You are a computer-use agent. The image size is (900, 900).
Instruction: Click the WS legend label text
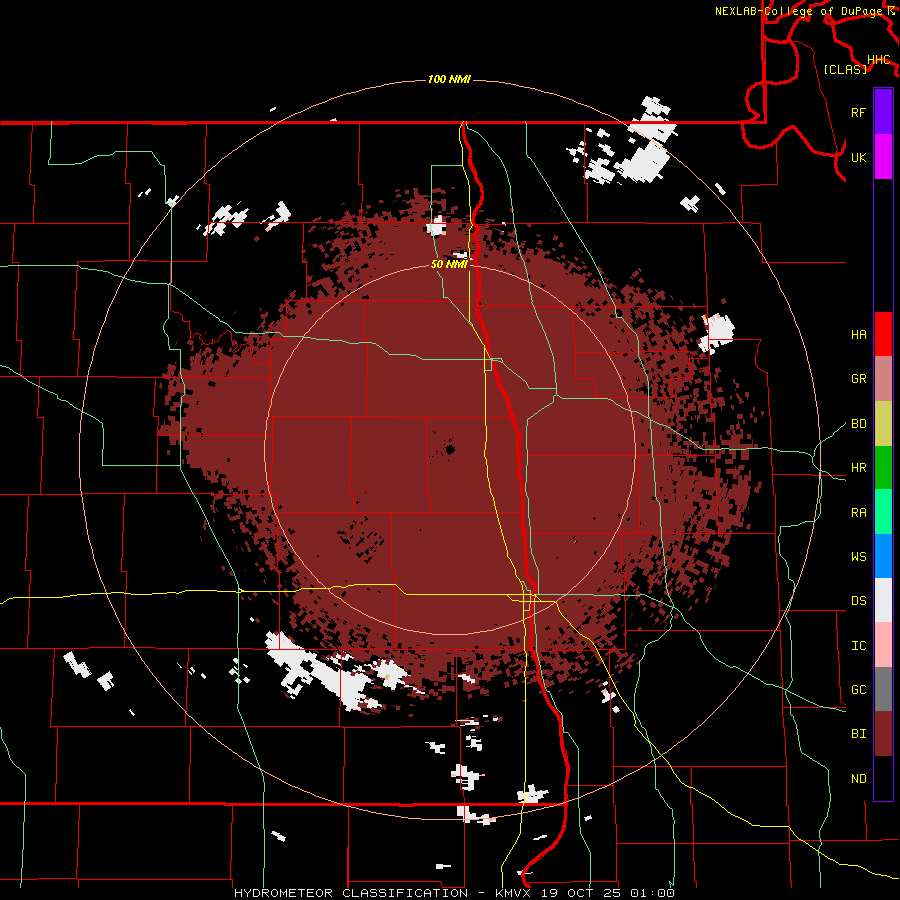click(858, 557)
